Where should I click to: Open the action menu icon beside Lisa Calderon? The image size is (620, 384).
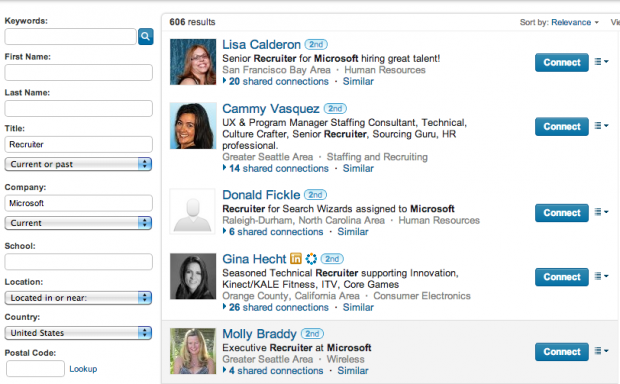point(601,62)
